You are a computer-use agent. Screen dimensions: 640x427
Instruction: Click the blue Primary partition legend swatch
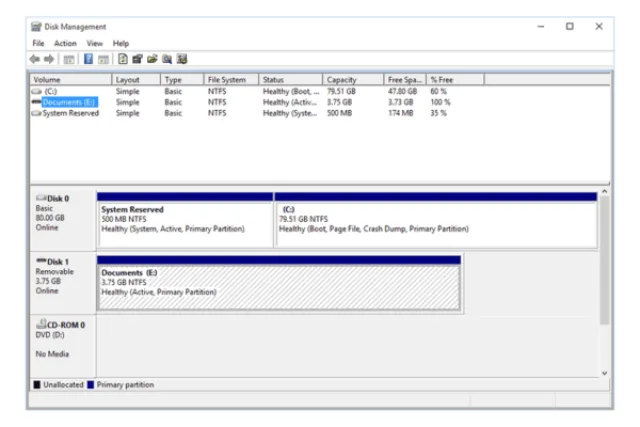pyautogui.click(x=91, y=385)
